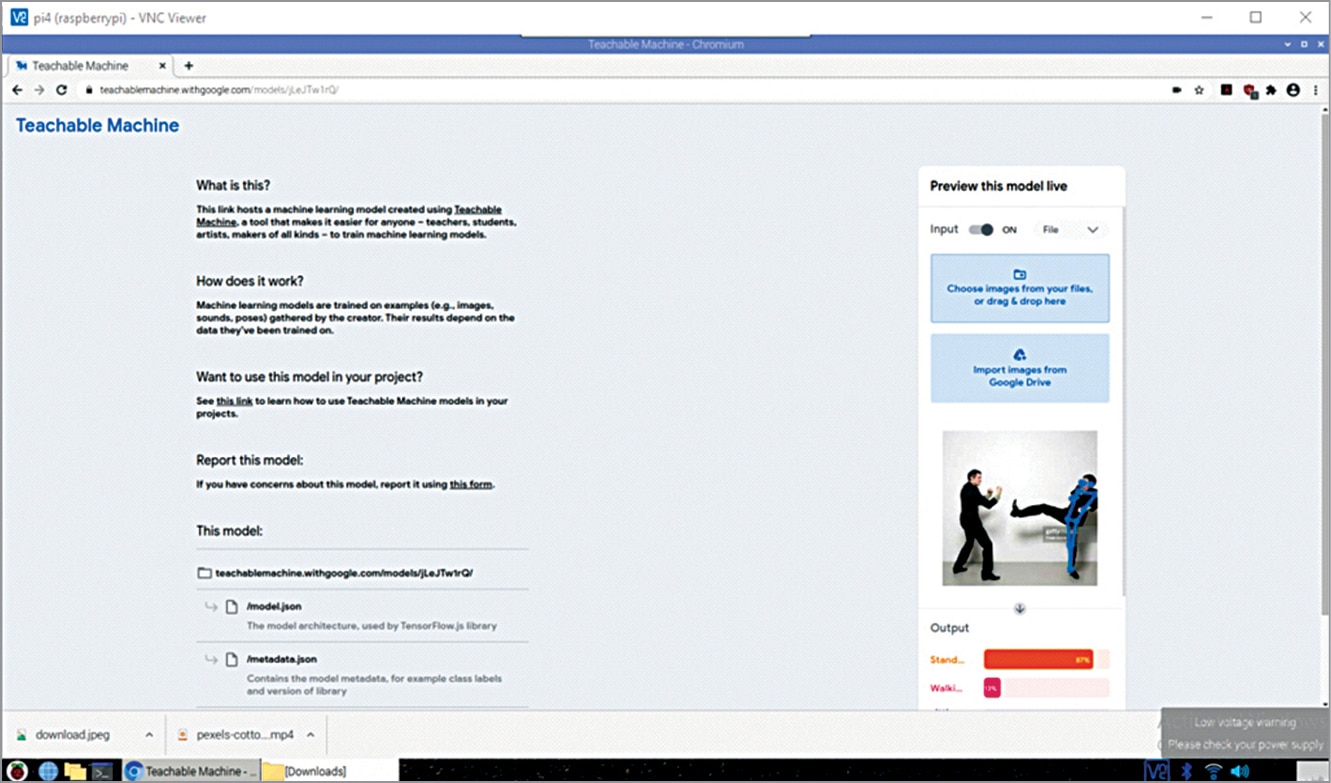This screenshot has height=783, width=1331.
Task: Click Import images from Google Drive
Action: coord(1019,368)
